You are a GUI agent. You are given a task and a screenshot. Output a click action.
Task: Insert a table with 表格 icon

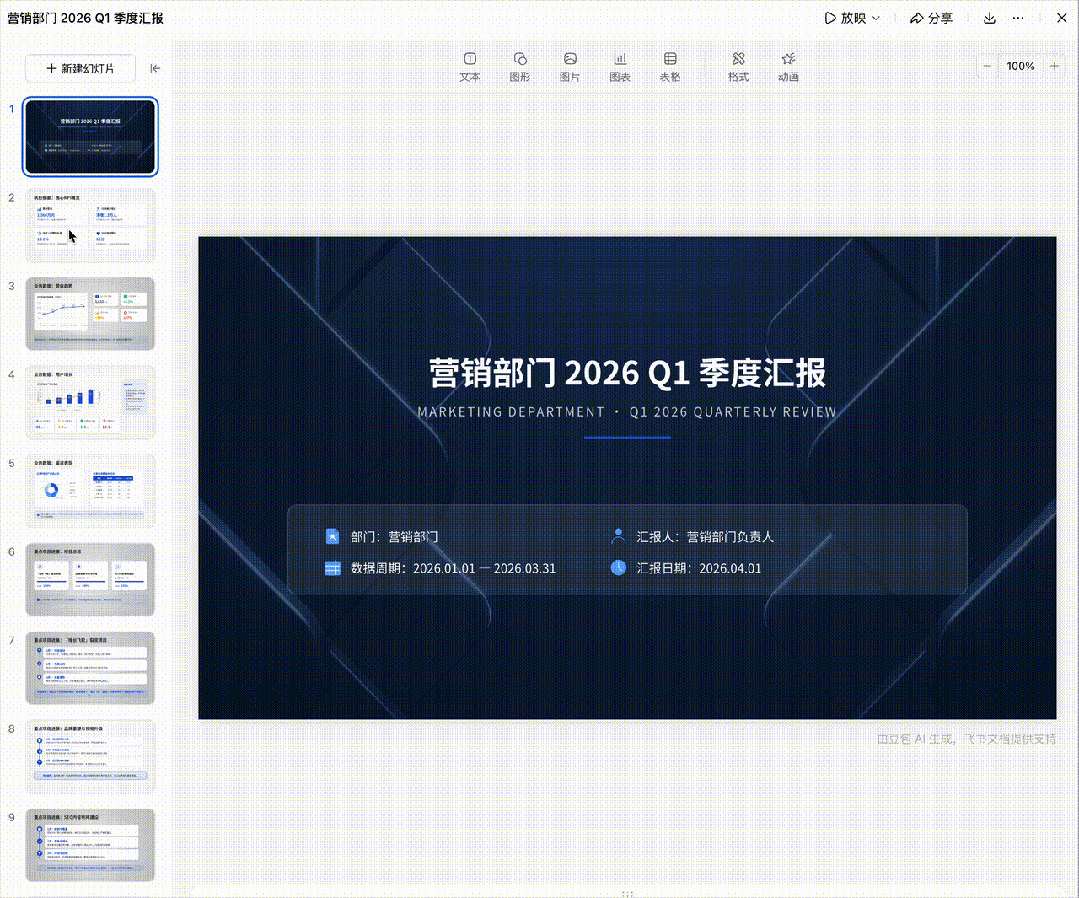pos(670,66)
